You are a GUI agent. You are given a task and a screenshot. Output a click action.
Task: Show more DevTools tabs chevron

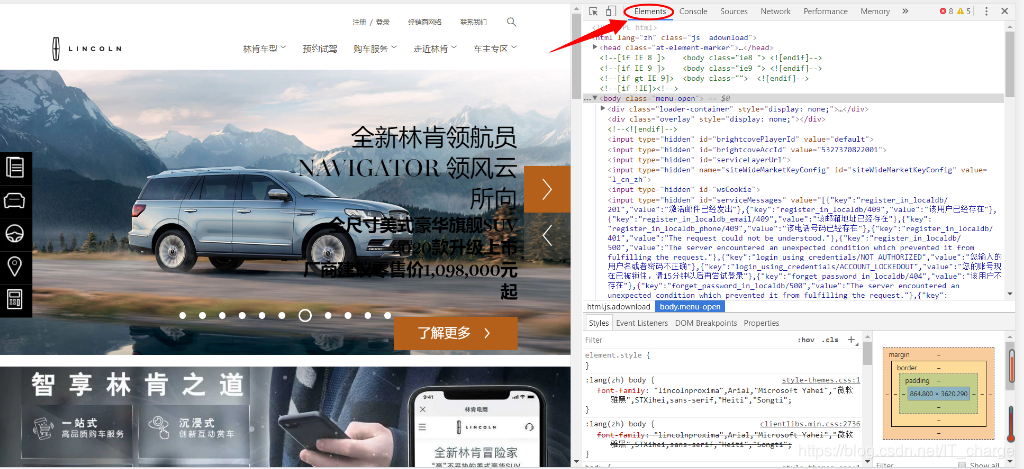click(905, 11)
